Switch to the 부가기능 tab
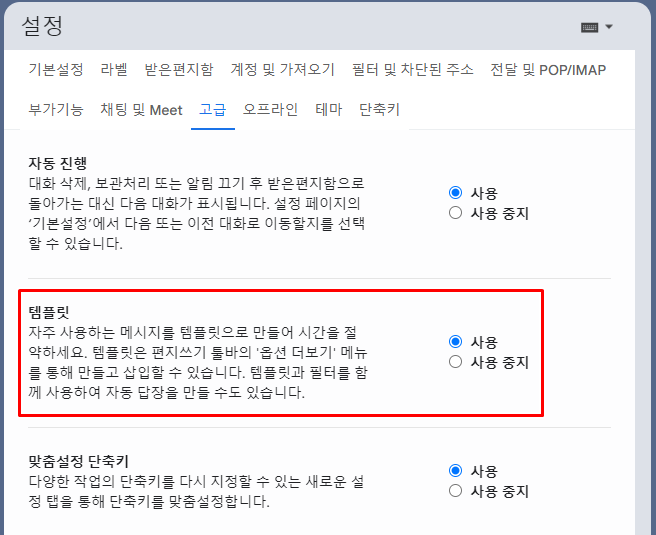 [56, 110]
